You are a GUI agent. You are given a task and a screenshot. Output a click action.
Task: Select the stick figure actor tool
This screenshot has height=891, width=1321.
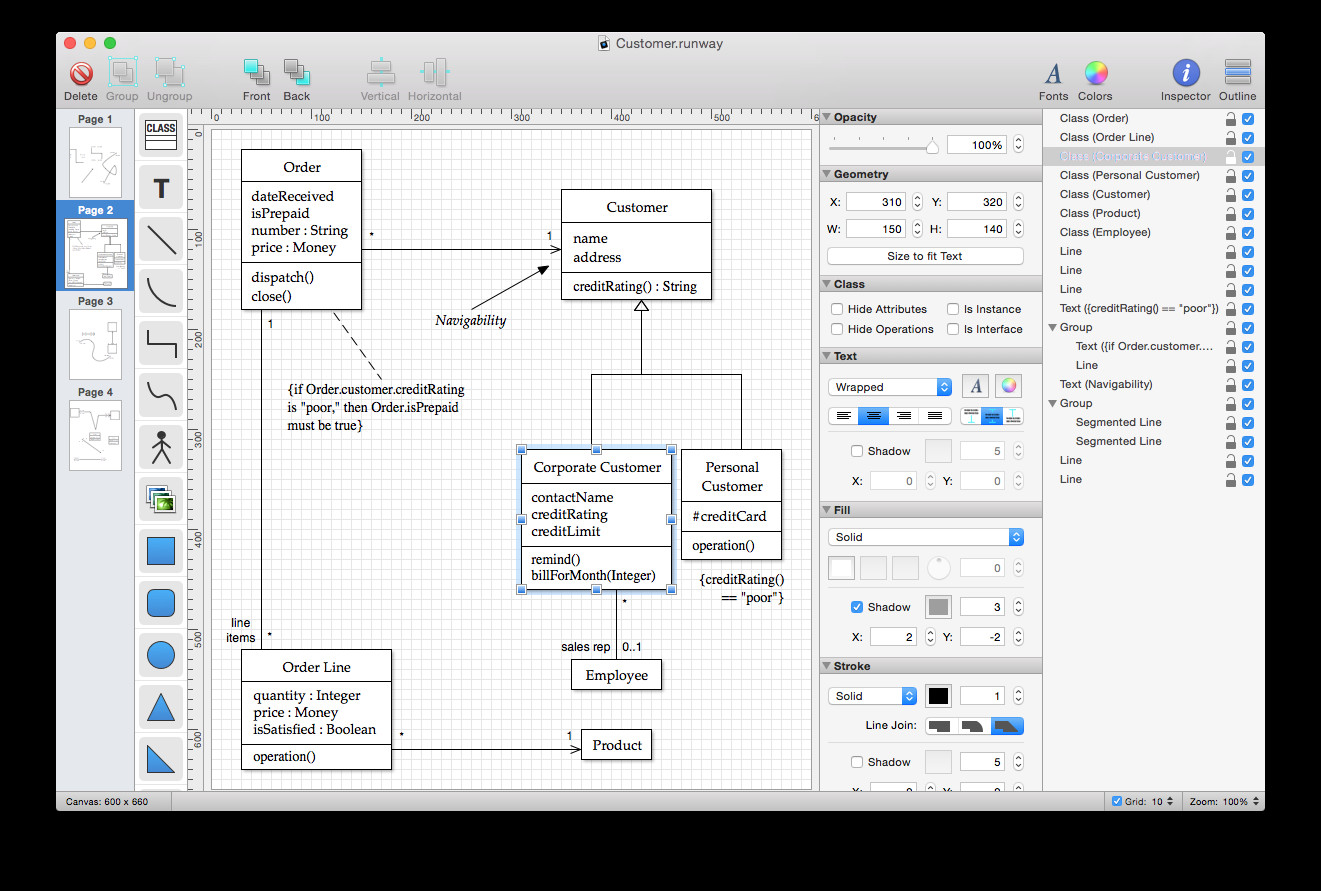click(160, 447)
